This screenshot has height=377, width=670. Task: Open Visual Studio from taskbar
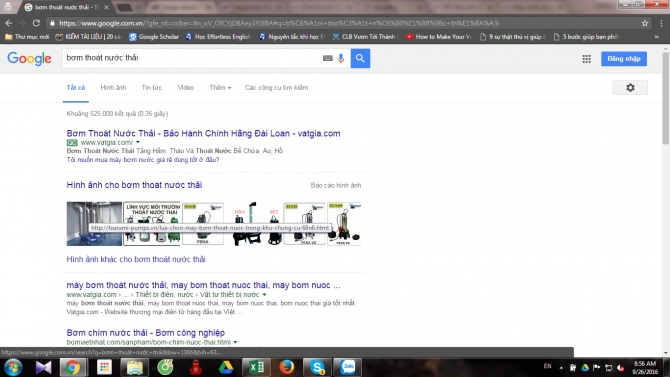coord(43,368)
